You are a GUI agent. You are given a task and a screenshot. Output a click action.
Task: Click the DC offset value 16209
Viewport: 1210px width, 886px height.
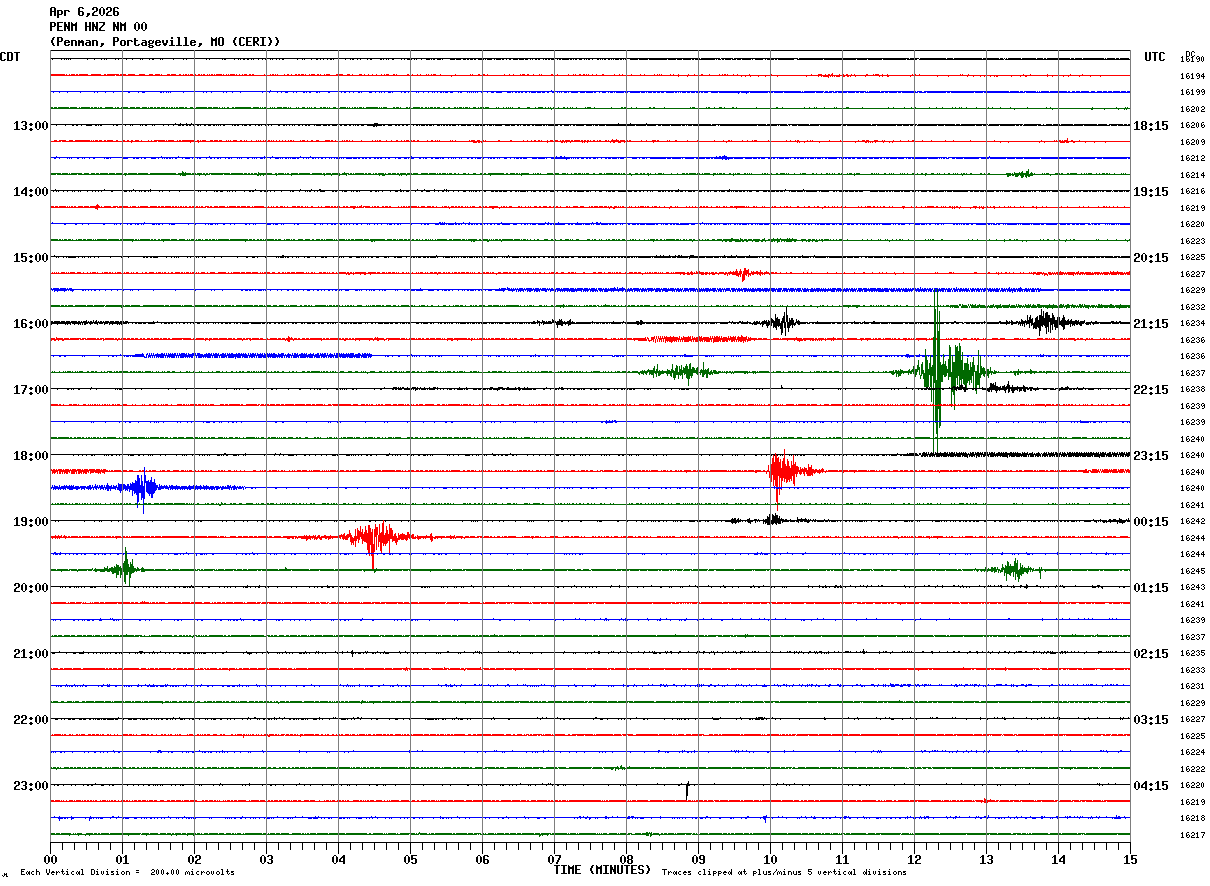click(1192, 142)
